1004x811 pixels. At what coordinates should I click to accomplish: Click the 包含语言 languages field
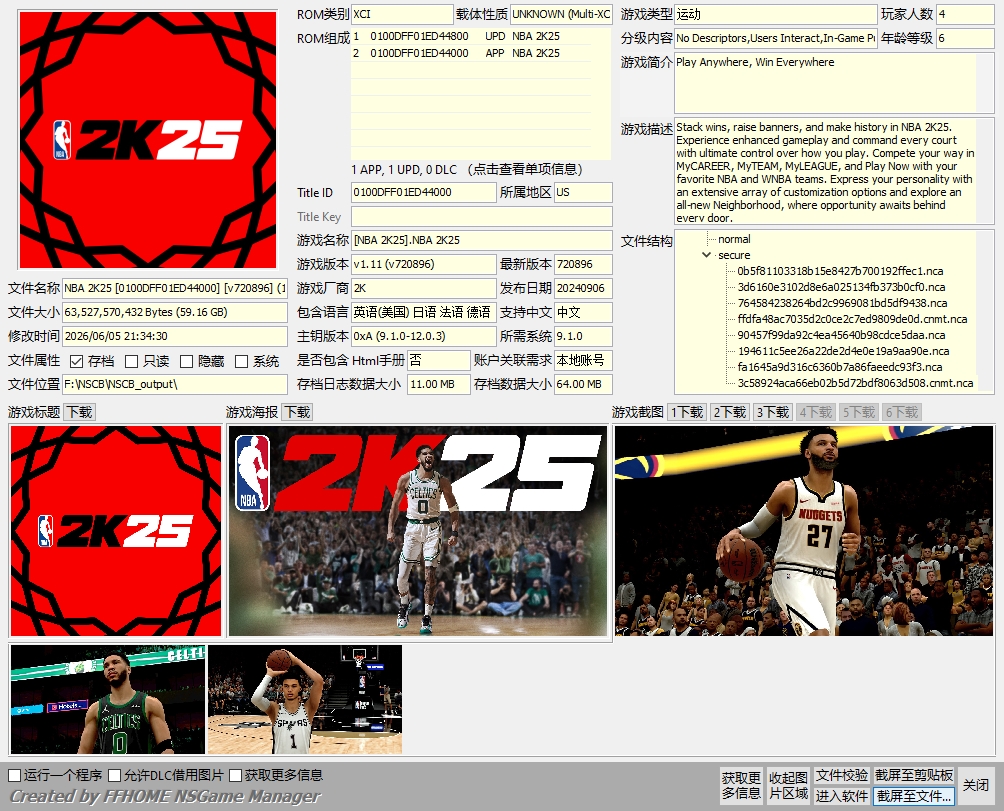pos(424,312)
